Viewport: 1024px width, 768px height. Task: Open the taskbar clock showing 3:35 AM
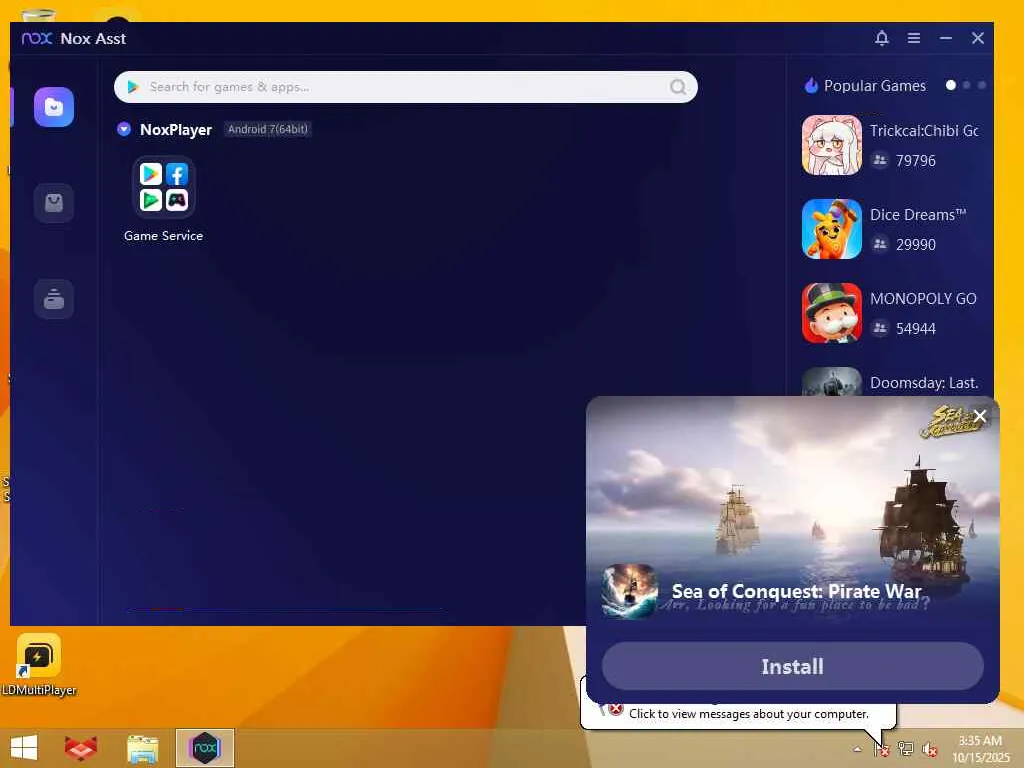coord(980,749)
